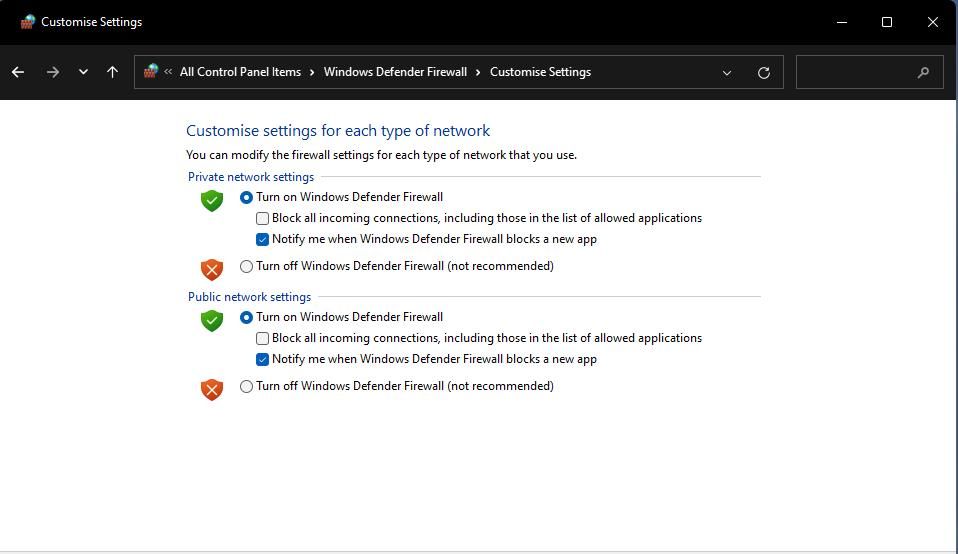The height and width of the screenshot is (554, 958).
Task: Click the Refresh icon in address bar
Action: (764, 72)
